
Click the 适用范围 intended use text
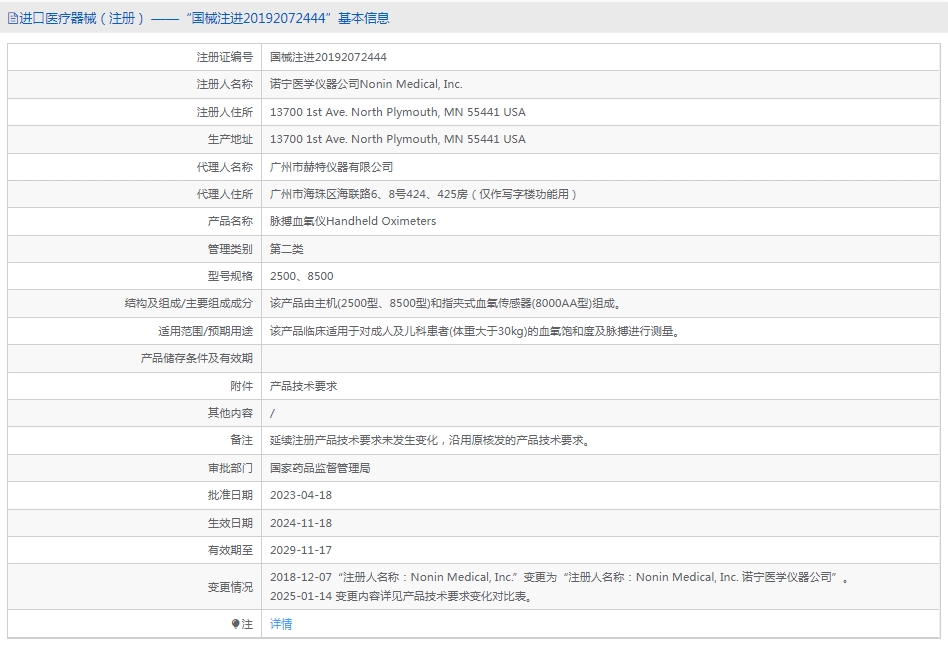(474, 331)
